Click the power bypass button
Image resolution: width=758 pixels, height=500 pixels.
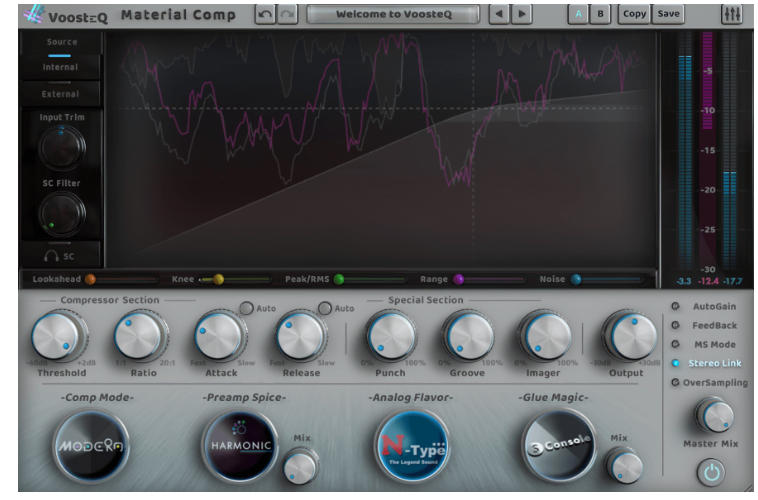(x=711, y=472)
